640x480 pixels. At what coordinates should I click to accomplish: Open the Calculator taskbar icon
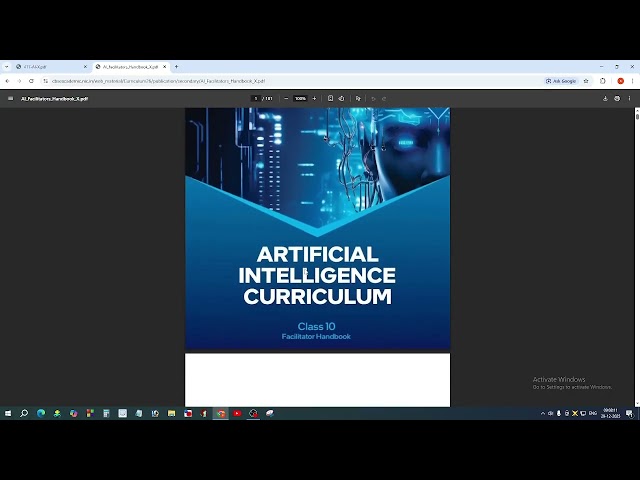coord(106,413)
